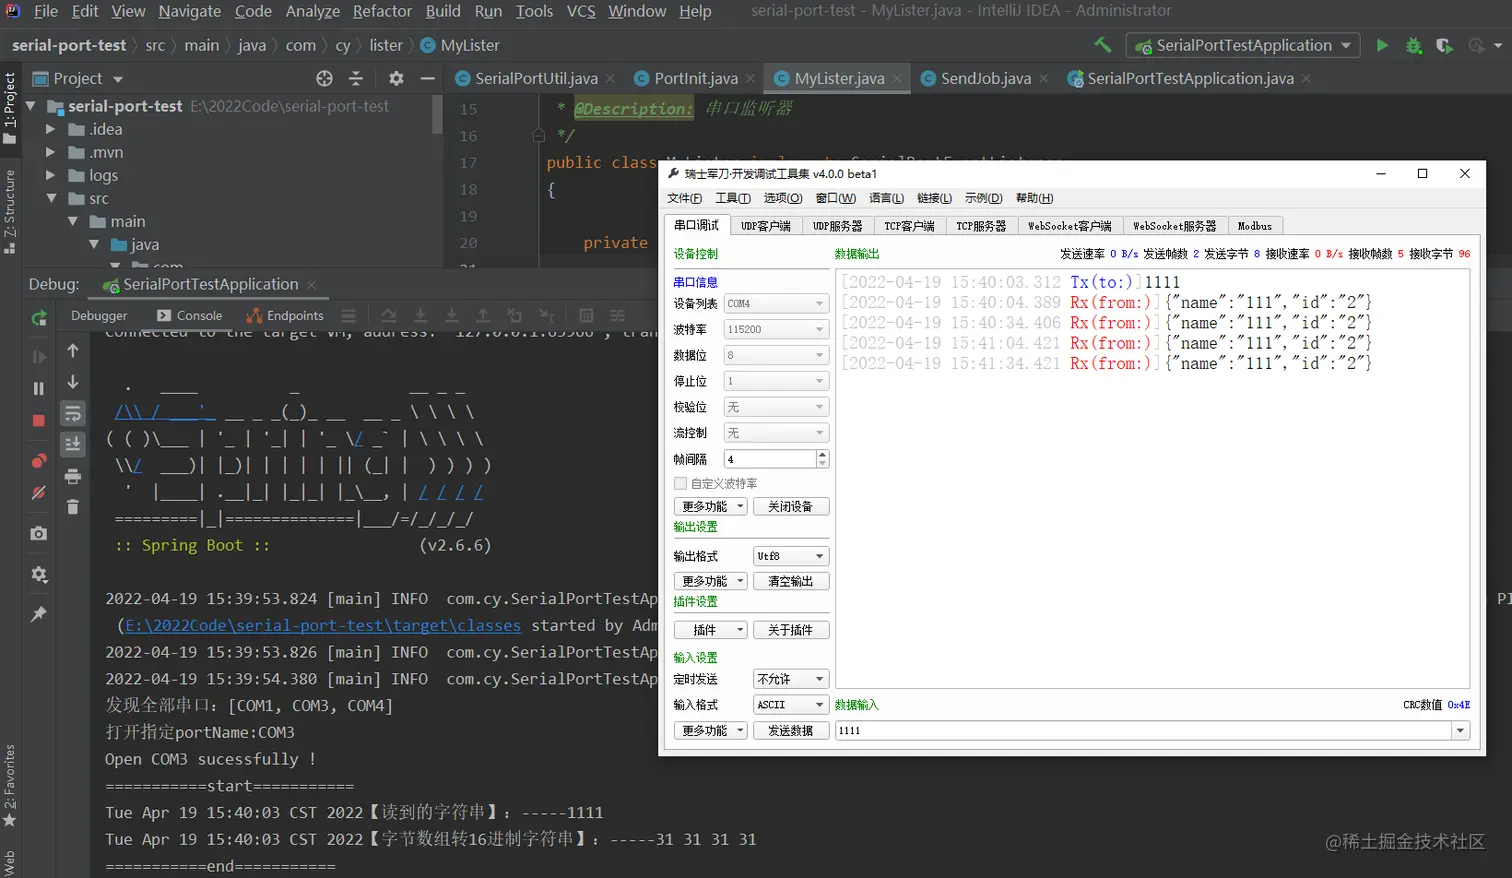
Task: Switch to the TCP服务器 tab
Action: pyautogui.click(x=981, y=226)
